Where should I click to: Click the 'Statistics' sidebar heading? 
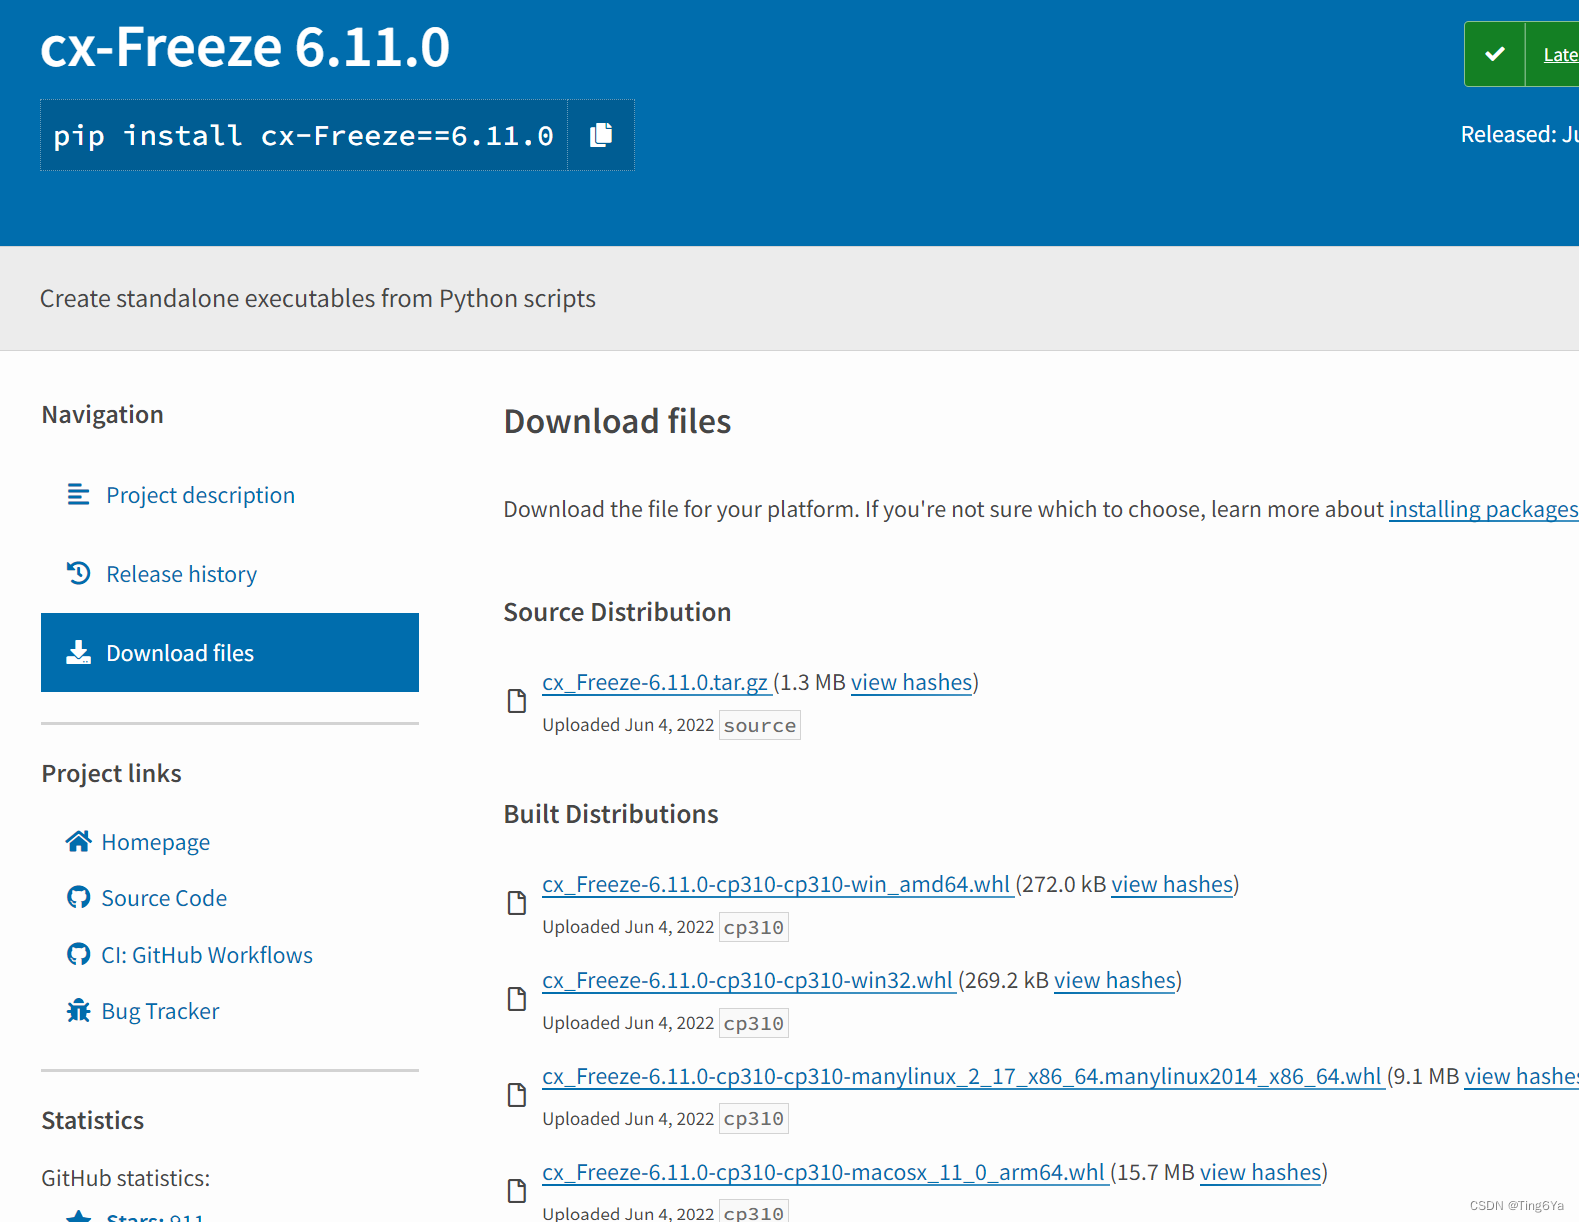pos(93,1120)
